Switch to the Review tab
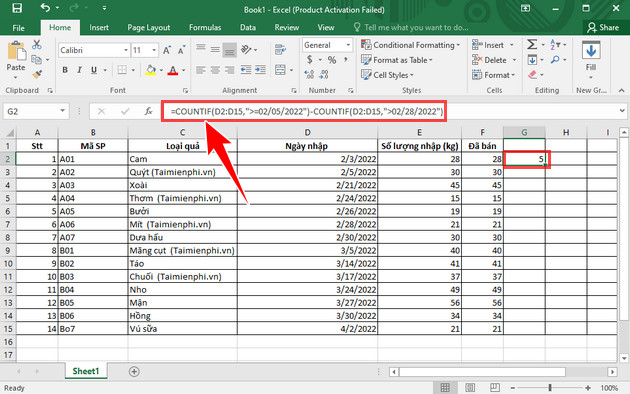This screenshot has width=630, height=394. pyautogui.click(x=286, y=28)
